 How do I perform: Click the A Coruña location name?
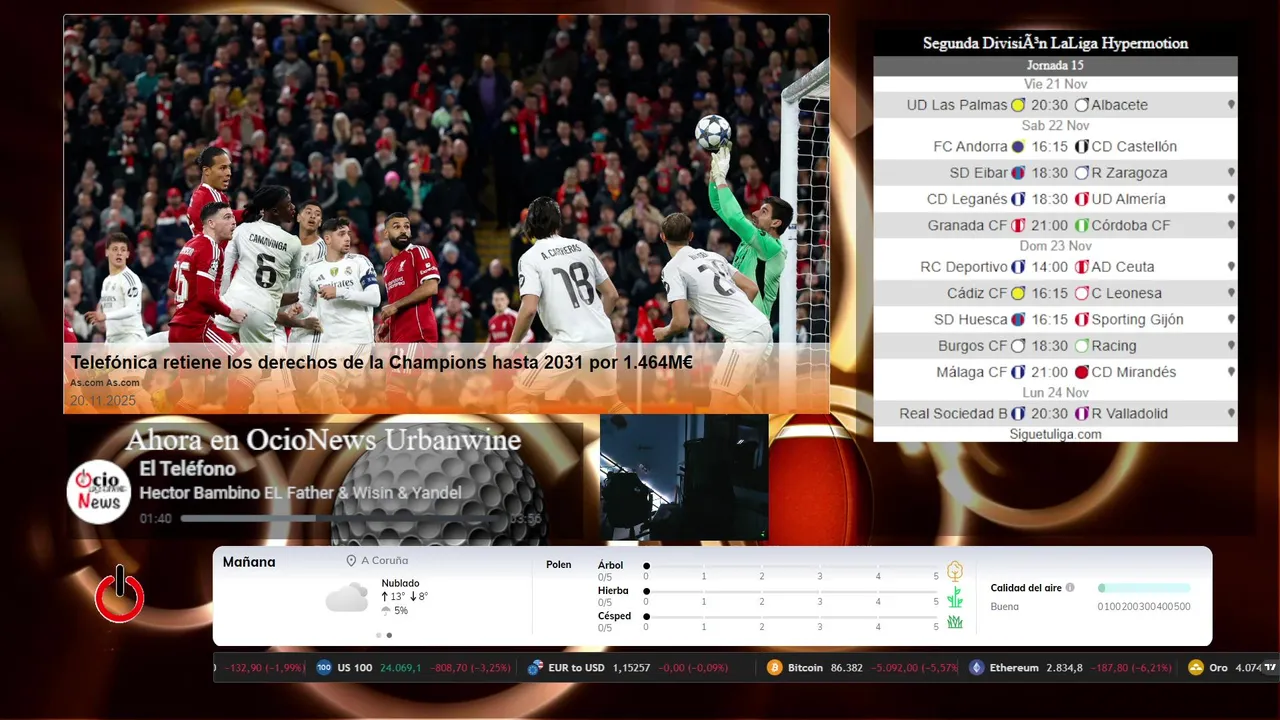[385, 561]
